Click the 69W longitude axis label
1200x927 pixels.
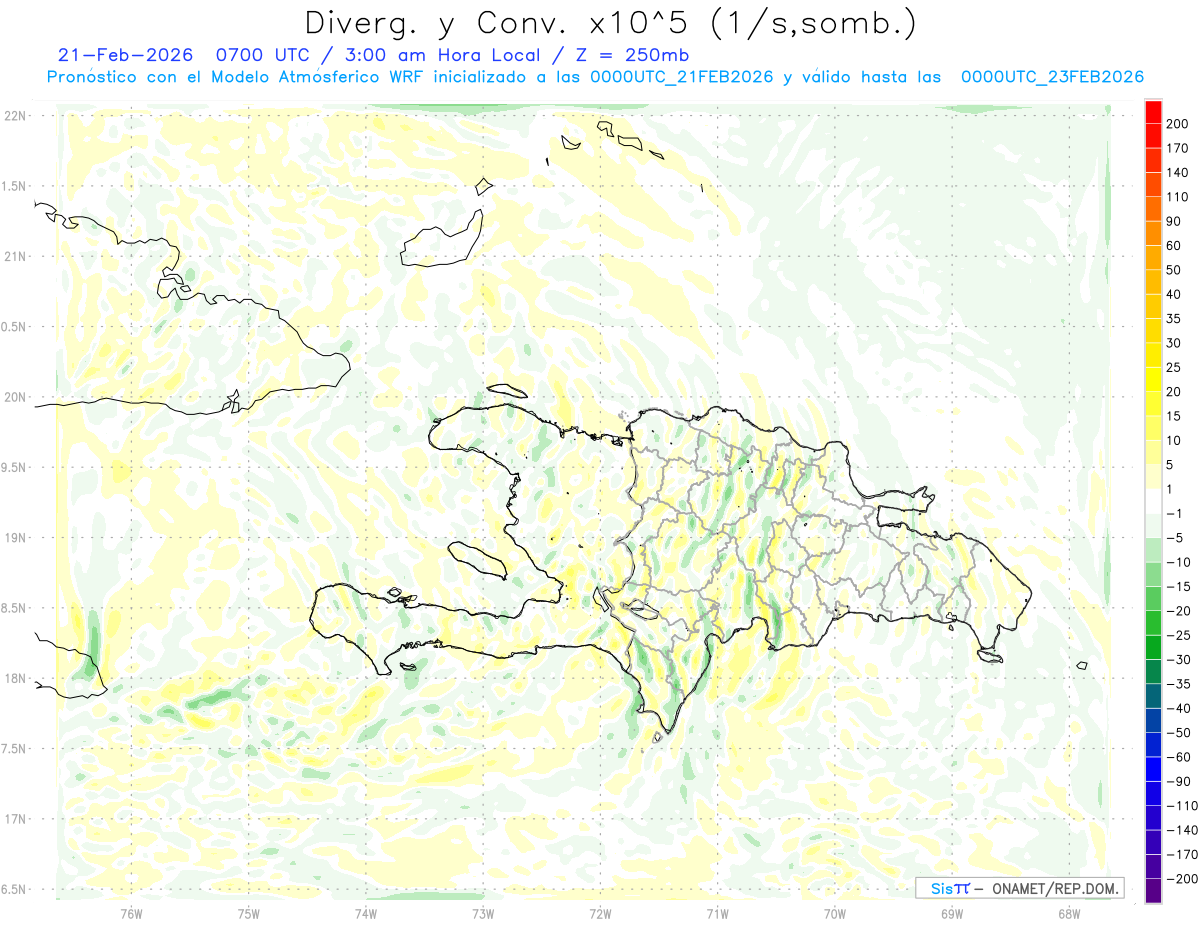click(952, 913)
